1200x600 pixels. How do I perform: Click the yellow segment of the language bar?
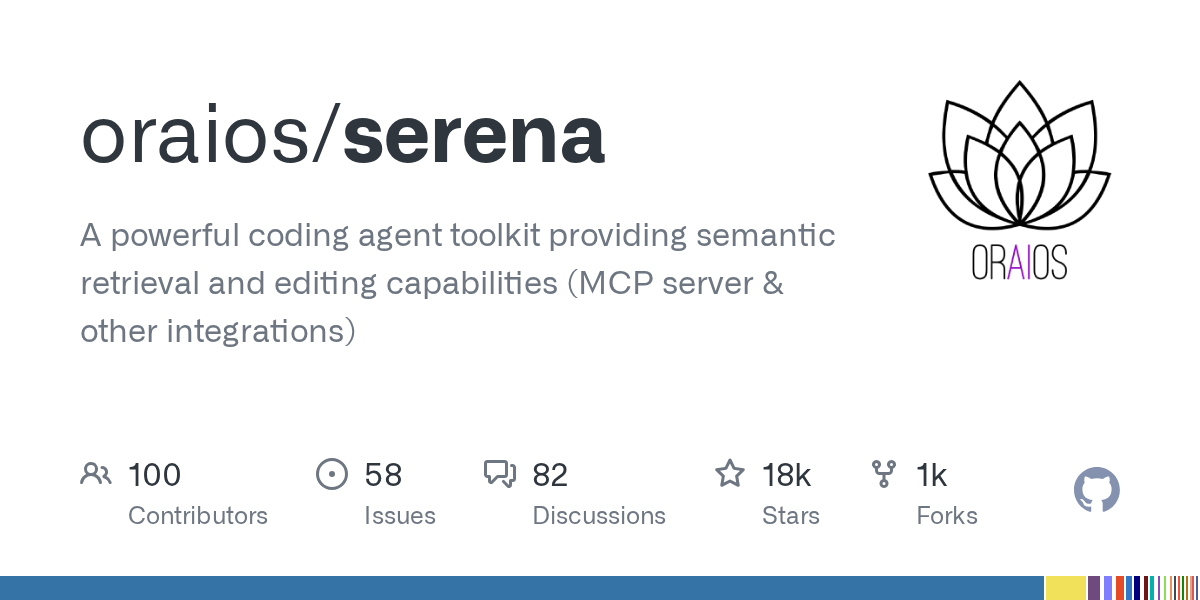(1066, 588)
